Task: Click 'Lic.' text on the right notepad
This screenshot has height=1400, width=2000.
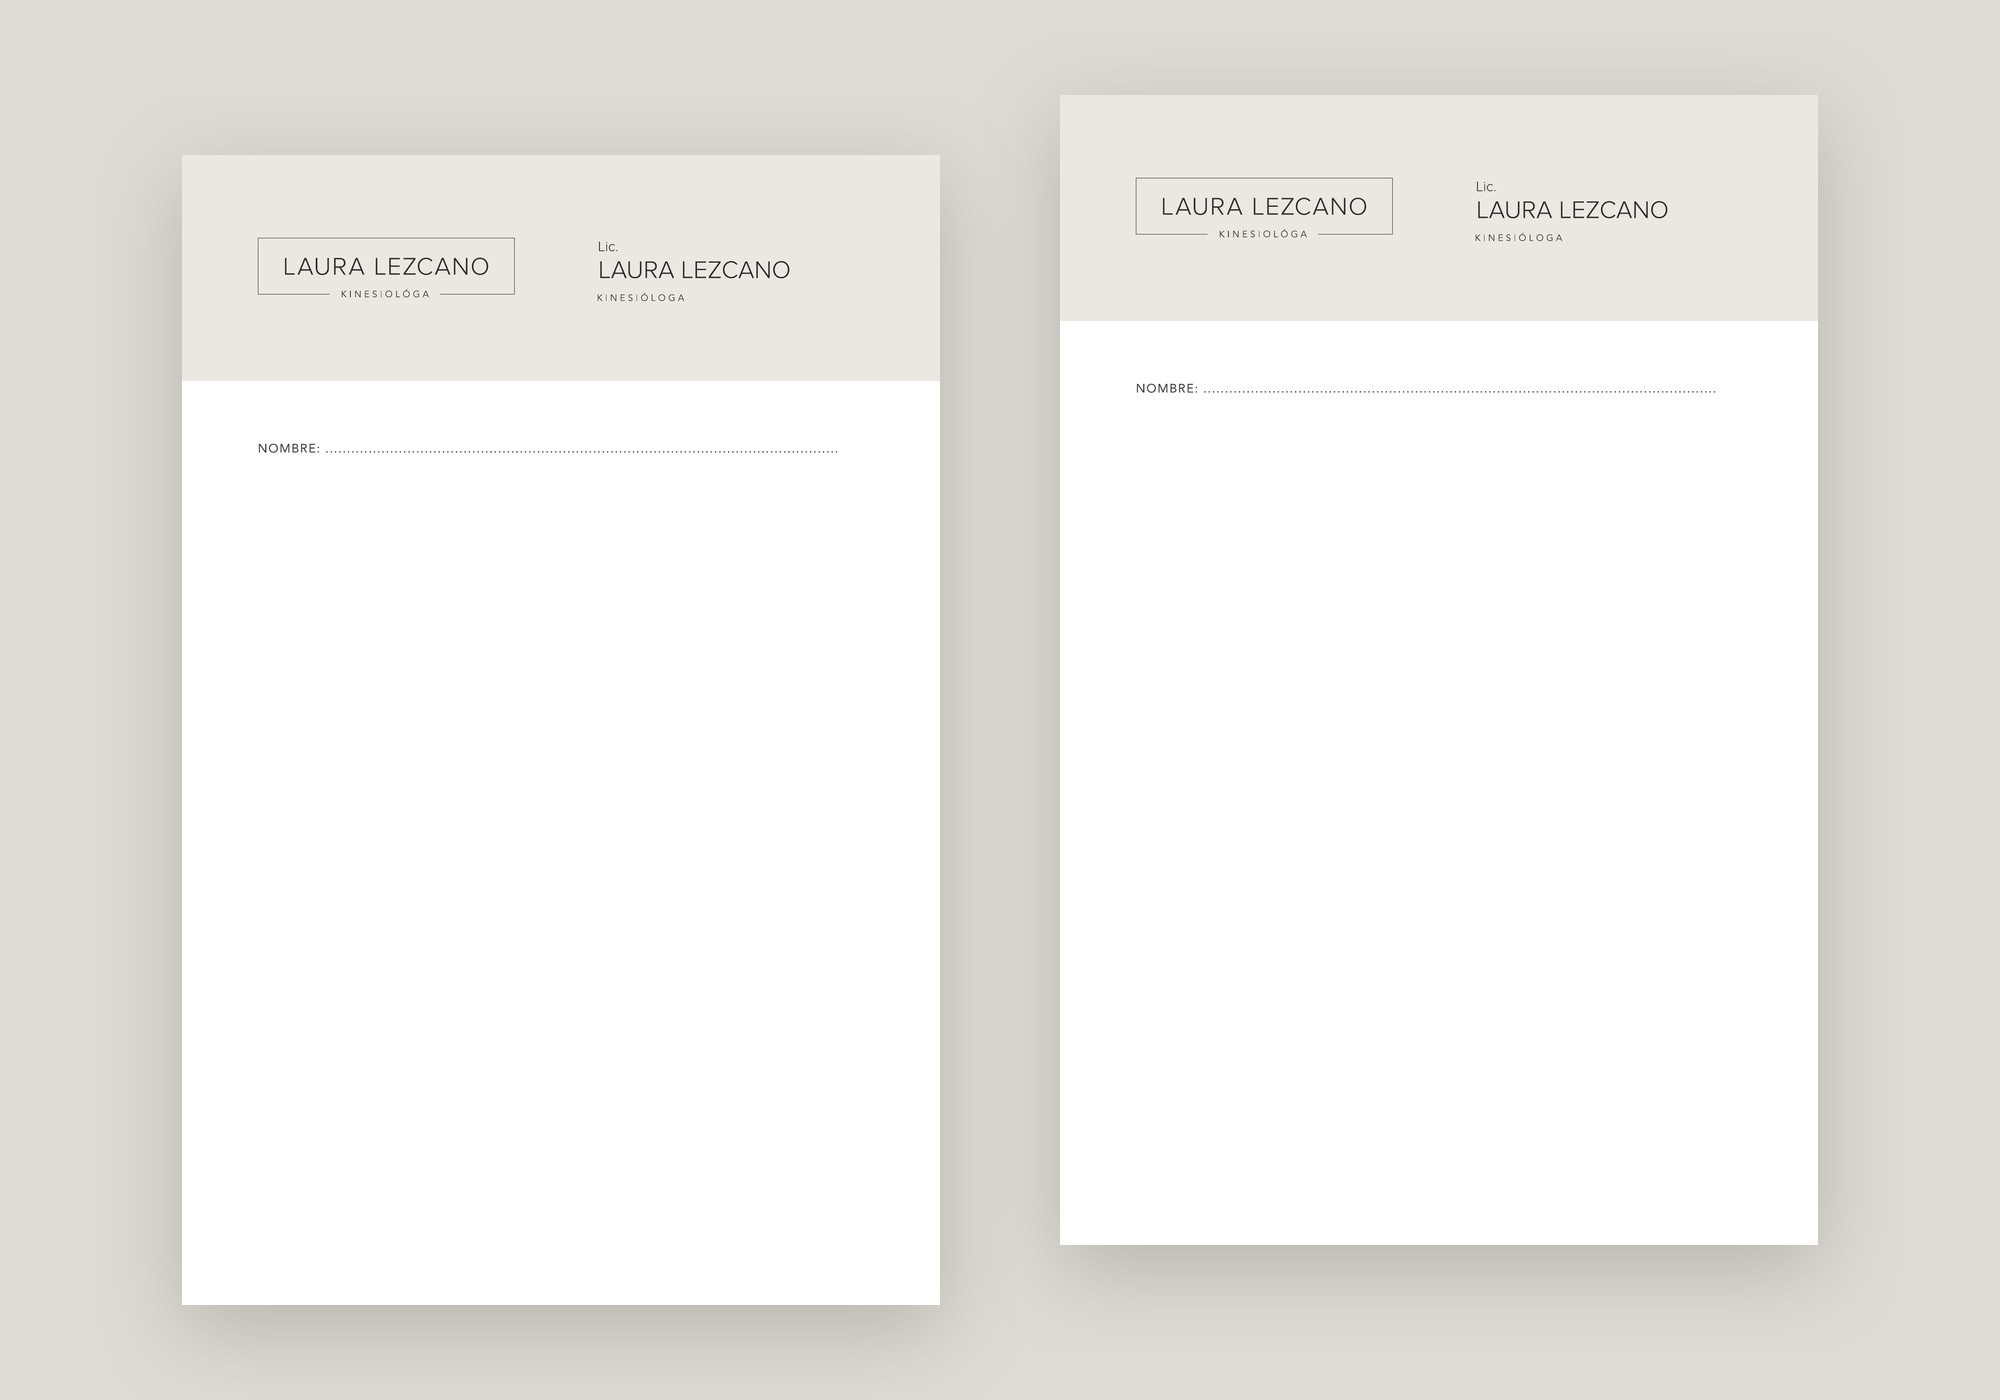Action: [x=1486, y=187]
